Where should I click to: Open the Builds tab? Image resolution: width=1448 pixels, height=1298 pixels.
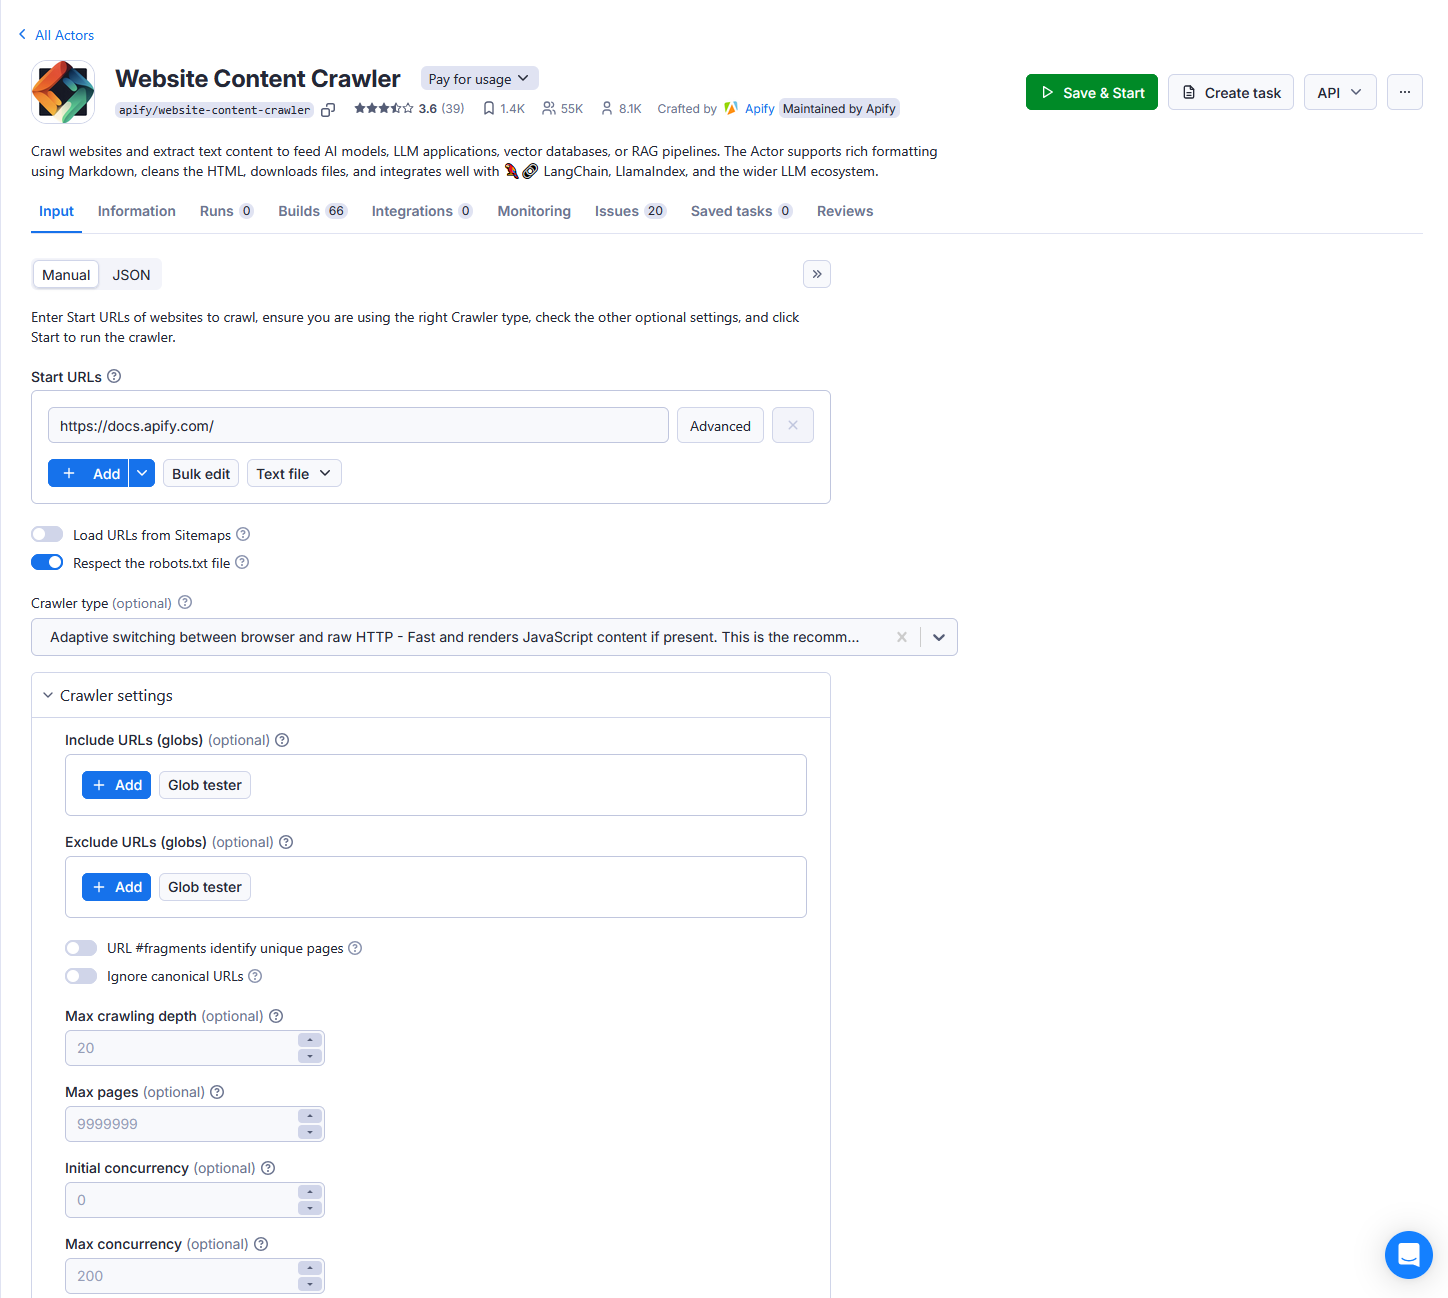[300, 211]
